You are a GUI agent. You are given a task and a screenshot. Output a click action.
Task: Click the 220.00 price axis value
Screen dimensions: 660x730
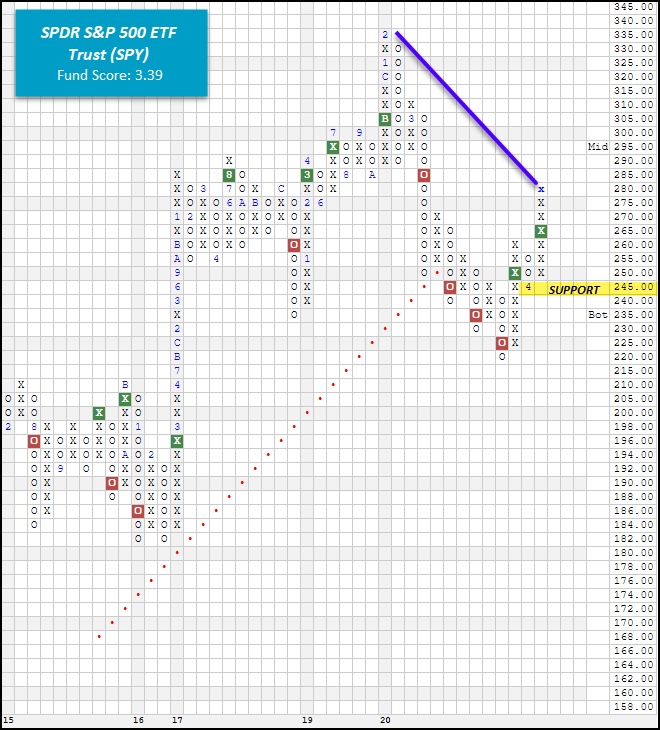point(633,357)
